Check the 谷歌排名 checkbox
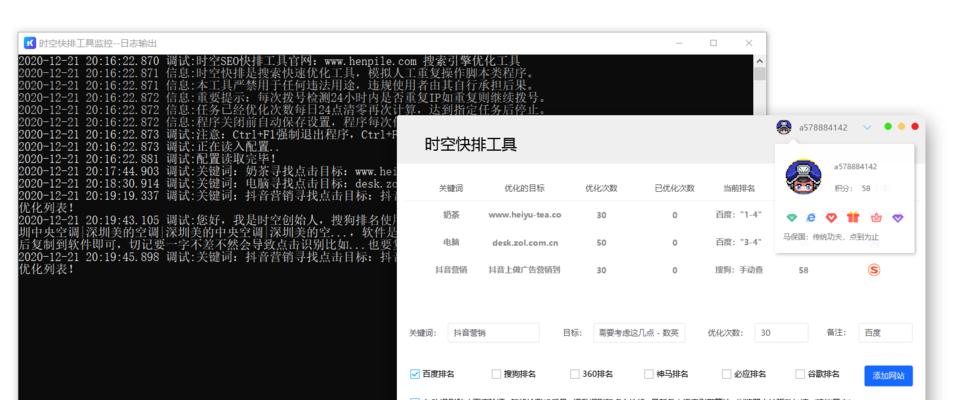The image size is (953, 400). pos(800,374)
